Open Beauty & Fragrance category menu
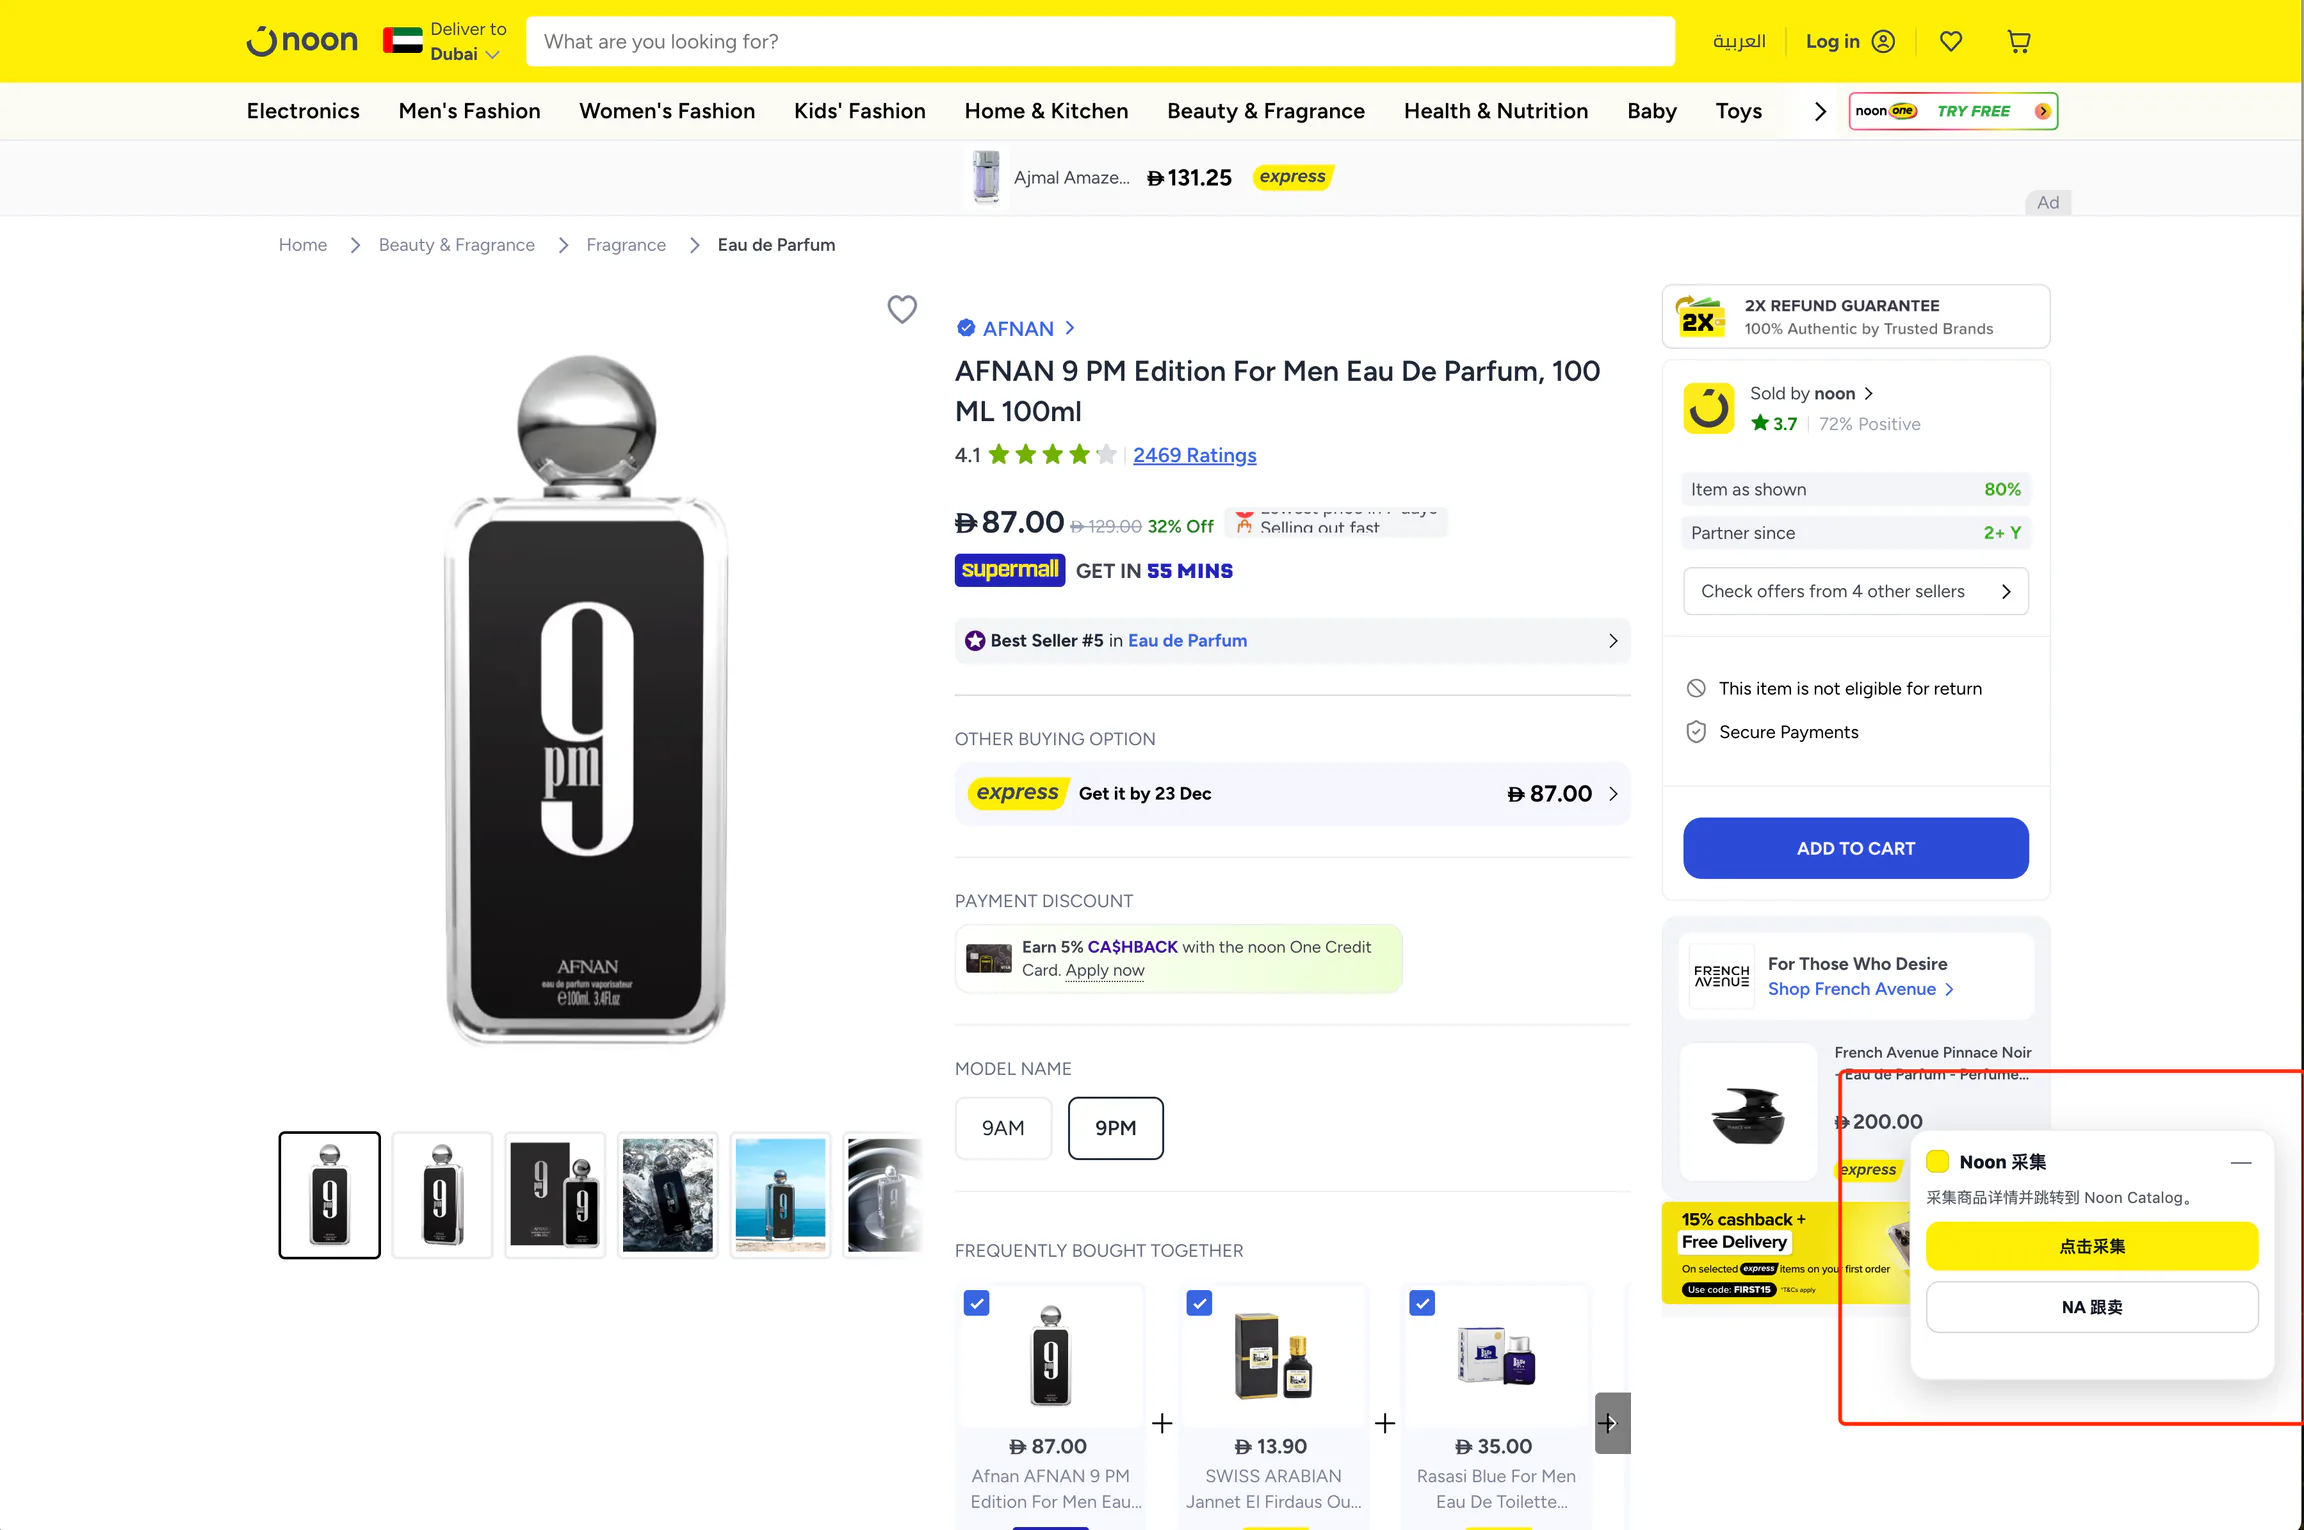 [x=1265, y=111]
